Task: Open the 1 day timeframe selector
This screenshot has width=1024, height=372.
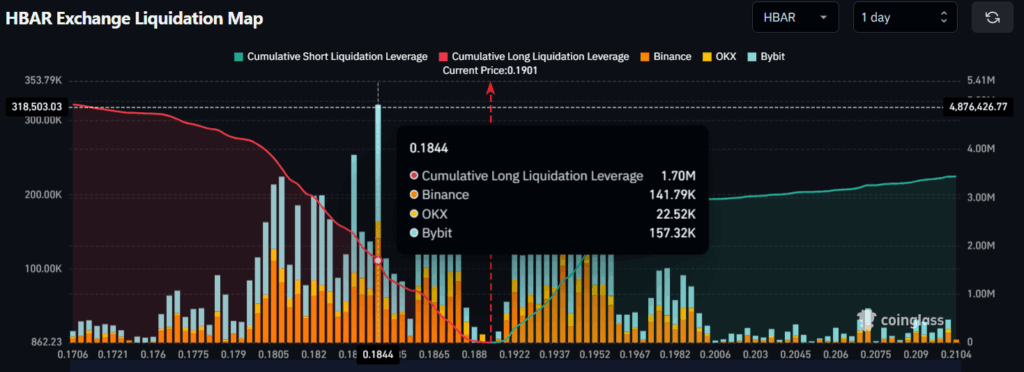Action: [x=905, y=18]
